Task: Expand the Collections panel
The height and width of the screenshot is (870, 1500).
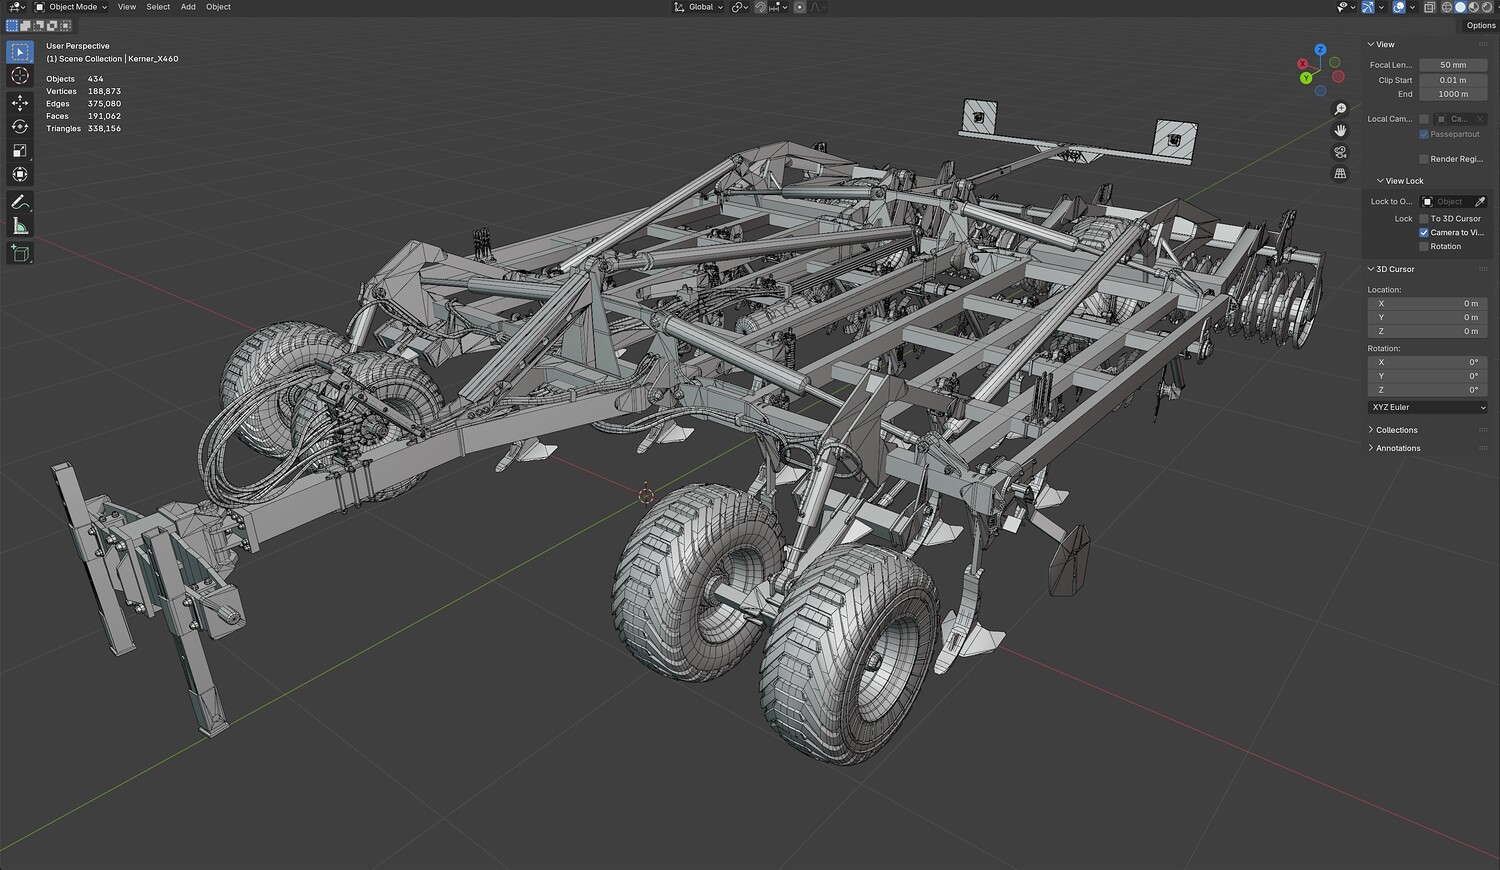Action: click(1394, 430)
